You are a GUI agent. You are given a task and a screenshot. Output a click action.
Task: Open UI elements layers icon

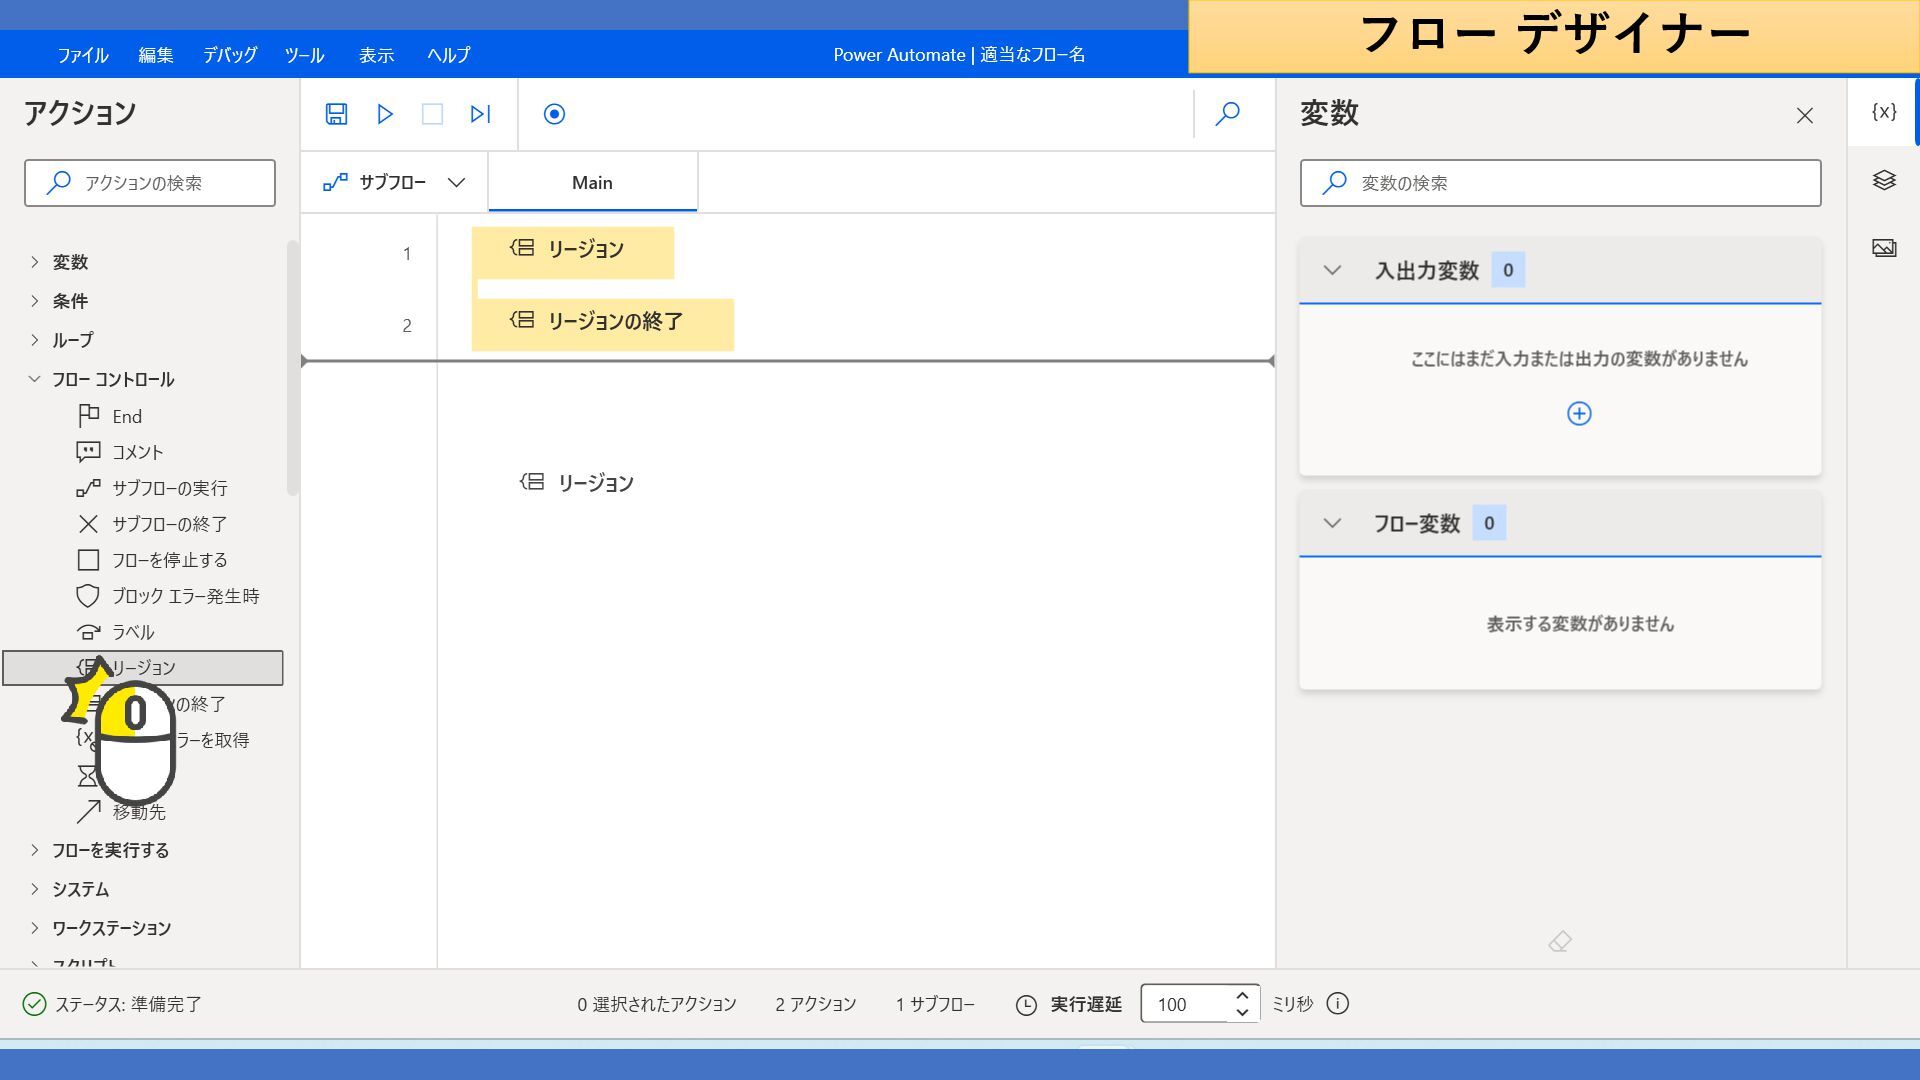click(1884, 180)
